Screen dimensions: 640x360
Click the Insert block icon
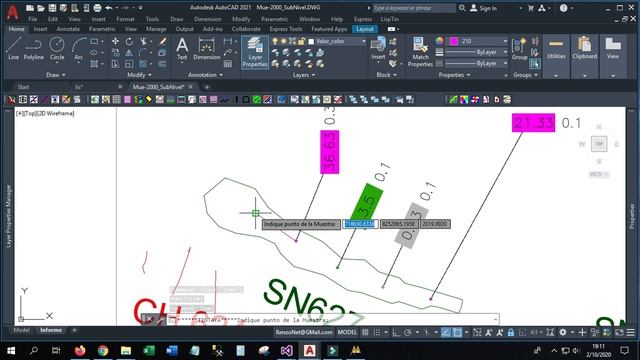(378, 49)
